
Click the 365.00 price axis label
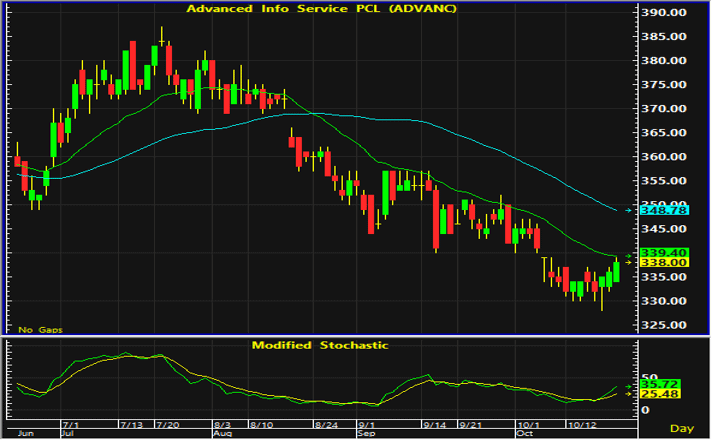[663, 133]
